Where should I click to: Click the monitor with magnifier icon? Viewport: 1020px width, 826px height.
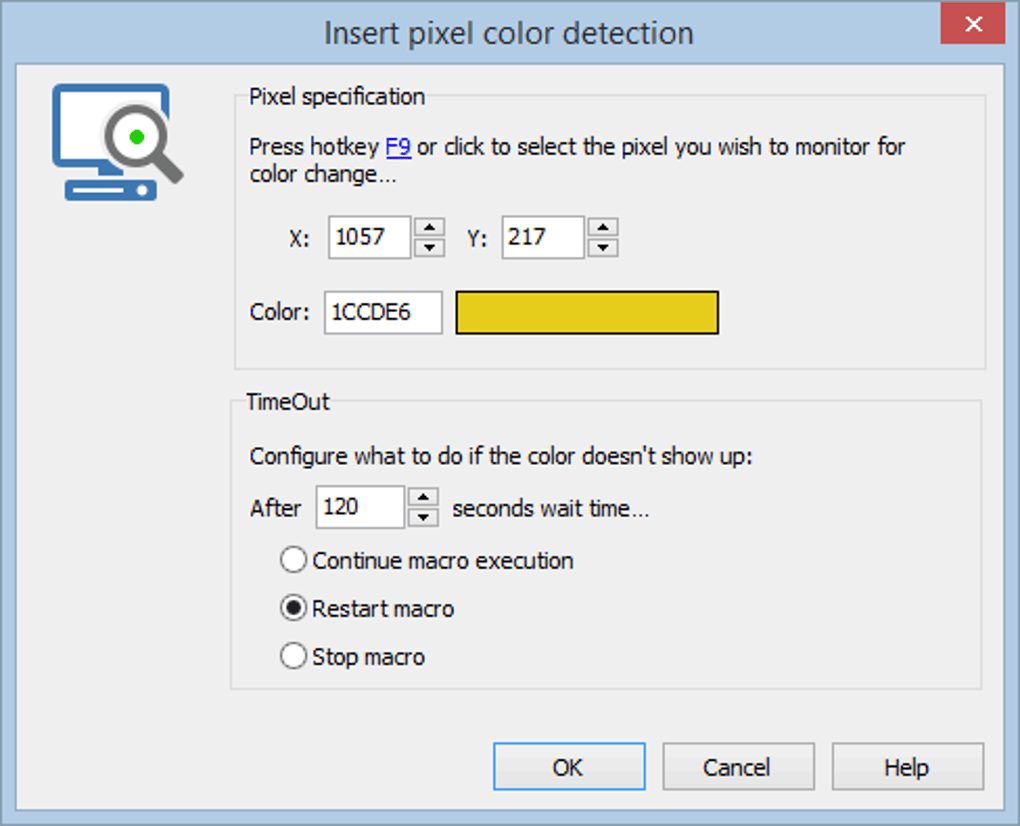pyautogui.click(x=118, y=142)
